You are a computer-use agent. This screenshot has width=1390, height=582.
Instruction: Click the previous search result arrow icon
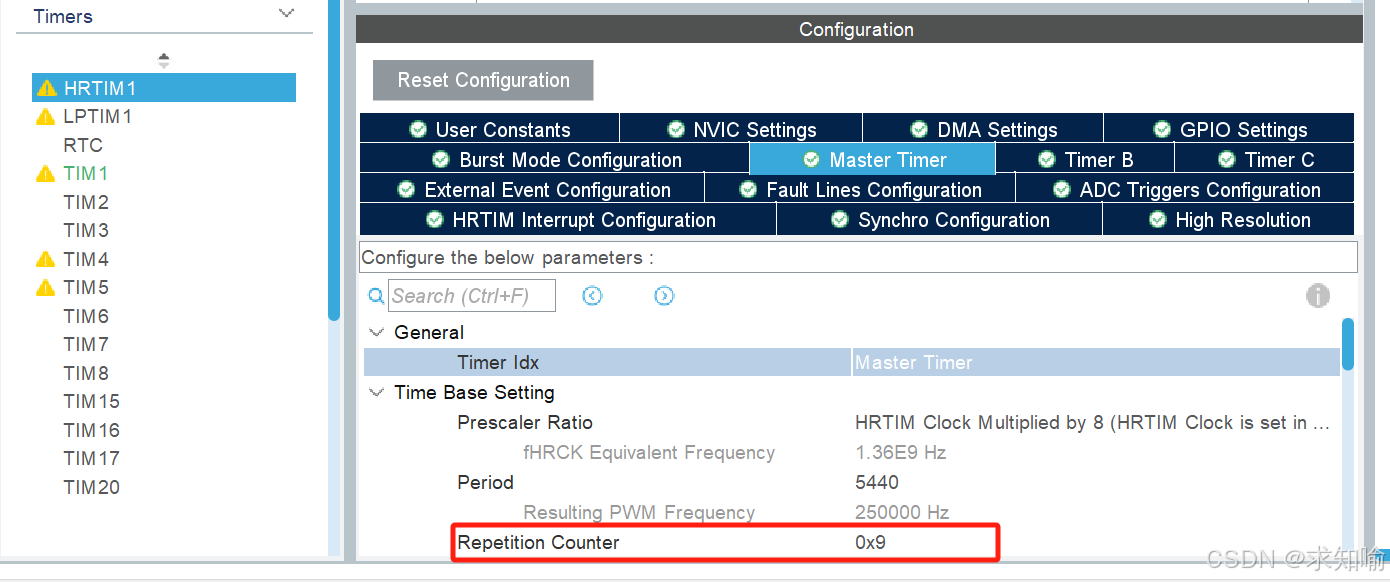coord(592,295)
